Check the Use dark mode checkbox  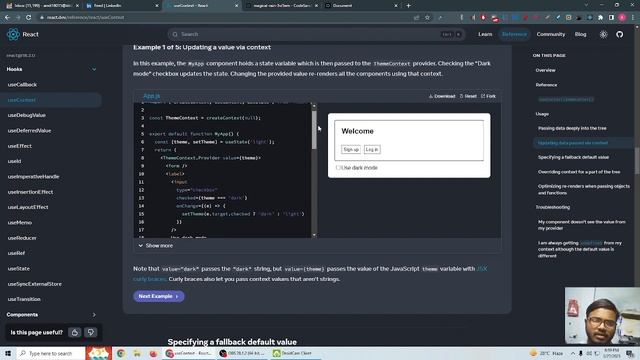(338, 168)
